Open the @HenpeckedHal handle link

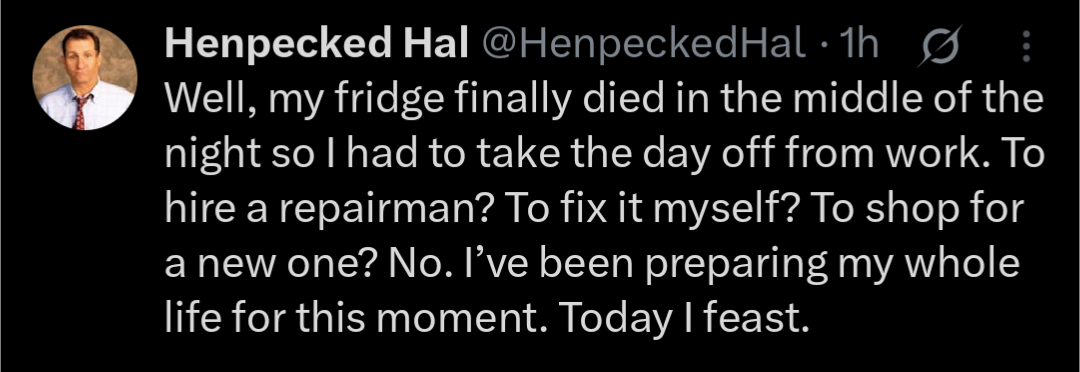pyautogui.click(x=644, y=45)
